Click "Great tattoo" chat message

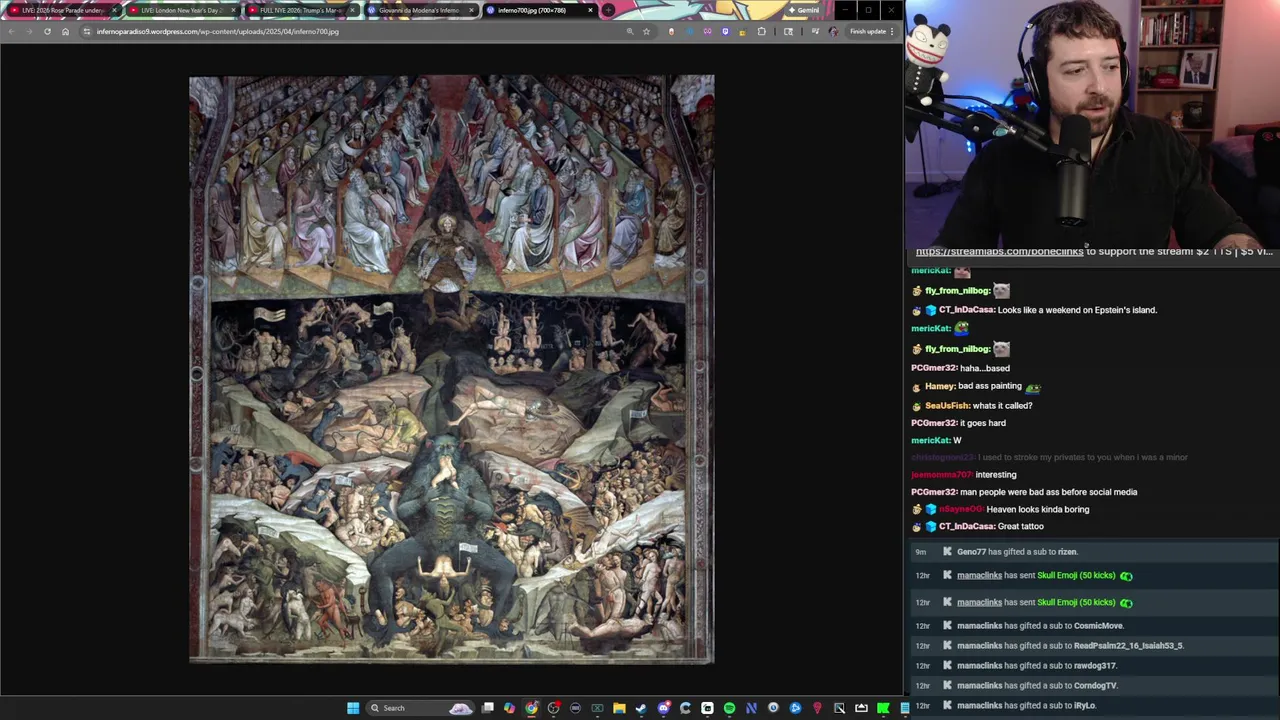[1021, 526]
